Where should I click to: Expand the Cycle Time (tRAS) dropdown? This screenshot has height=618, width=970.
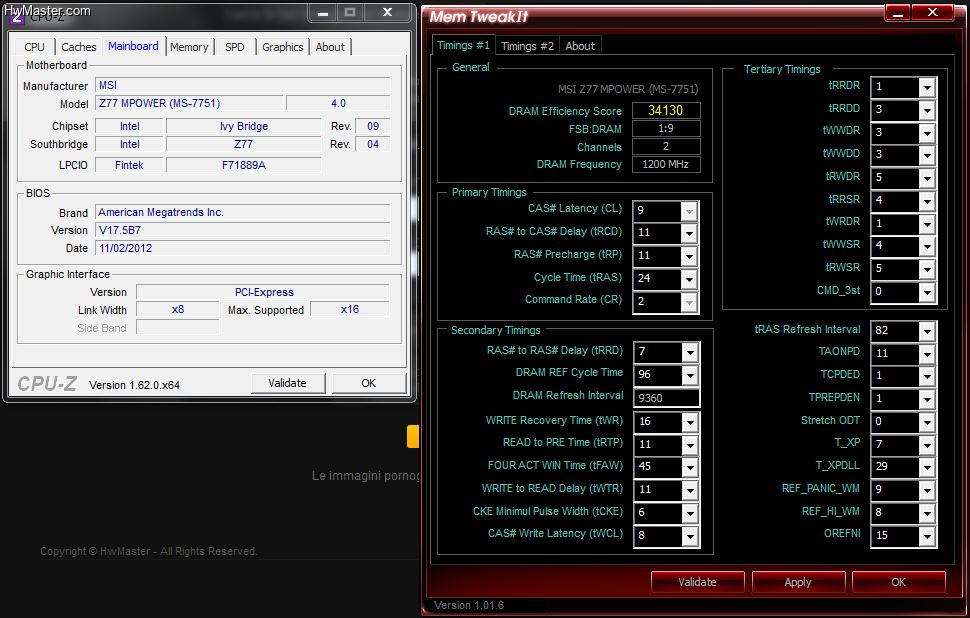pos(689,279)
